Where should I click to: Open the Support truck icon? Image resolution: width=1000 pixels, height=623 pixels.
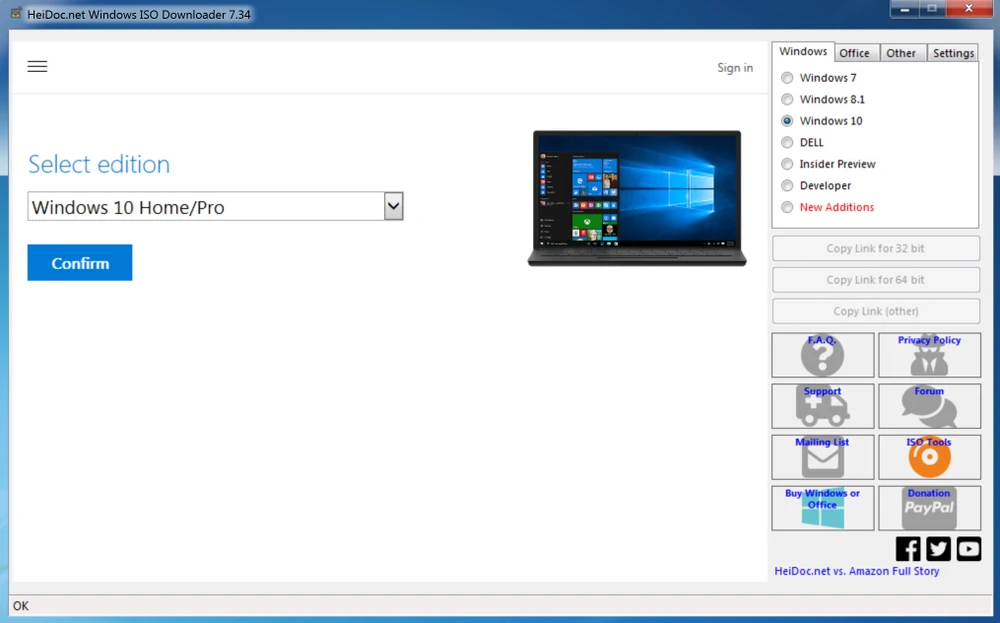(822, 406)
